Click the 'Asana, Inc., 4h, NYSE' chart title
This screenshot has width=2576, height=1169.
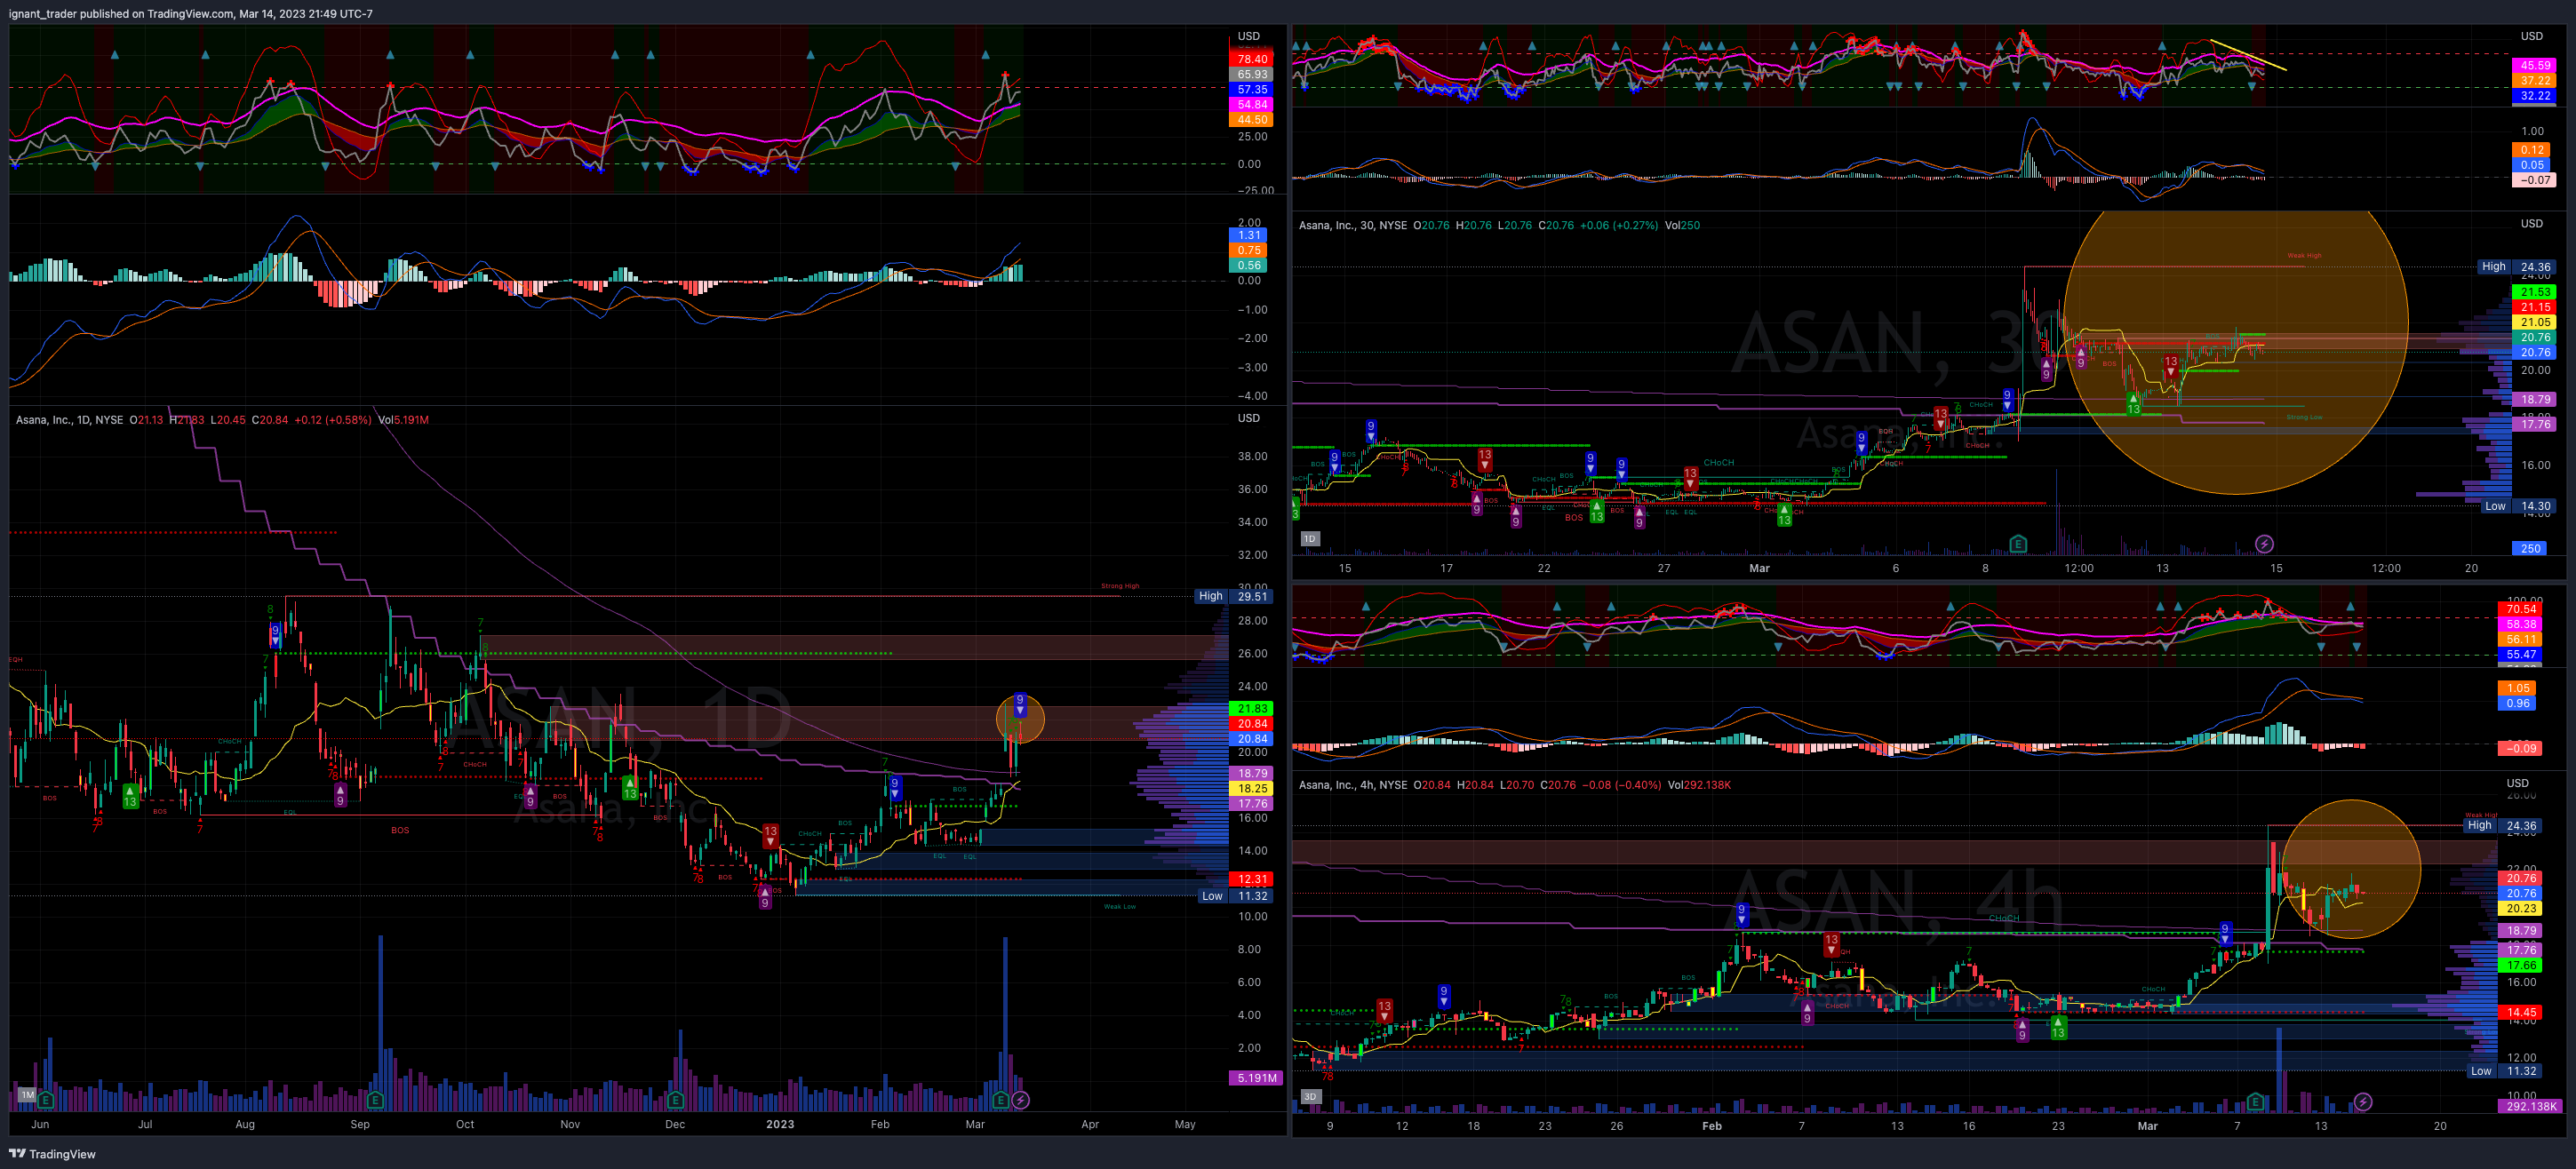1352,785
